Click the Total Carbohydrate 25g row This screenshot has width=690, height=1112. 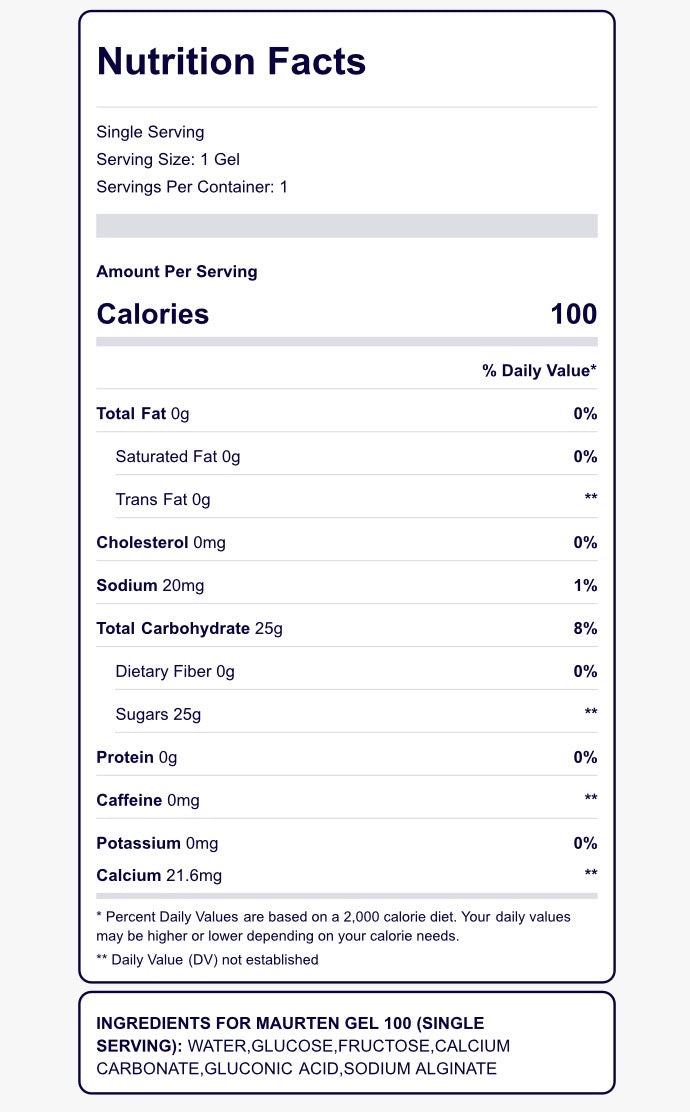click(347, 628)
